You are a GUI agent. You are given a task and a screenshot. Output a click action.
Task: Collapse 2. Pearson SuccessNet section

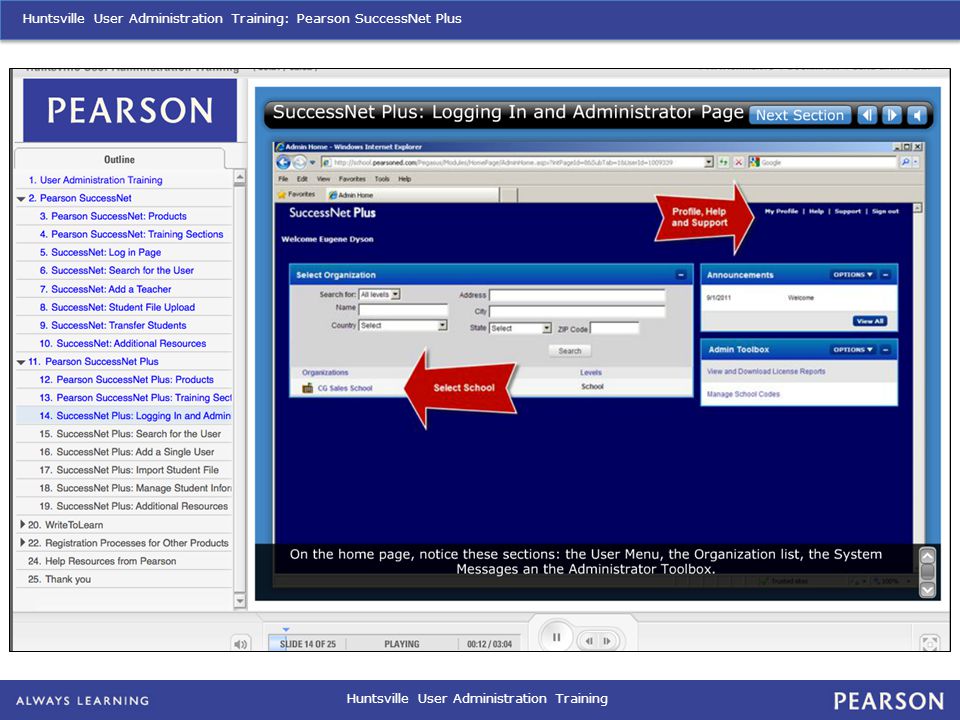(21, 198)
